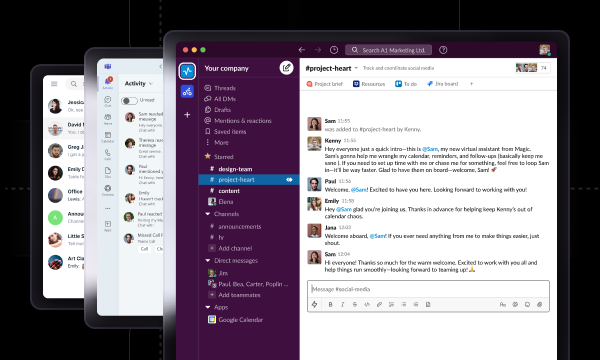600x360 pixels.
Task: Open the emoji picker in composer
Action: pos(527,305)
